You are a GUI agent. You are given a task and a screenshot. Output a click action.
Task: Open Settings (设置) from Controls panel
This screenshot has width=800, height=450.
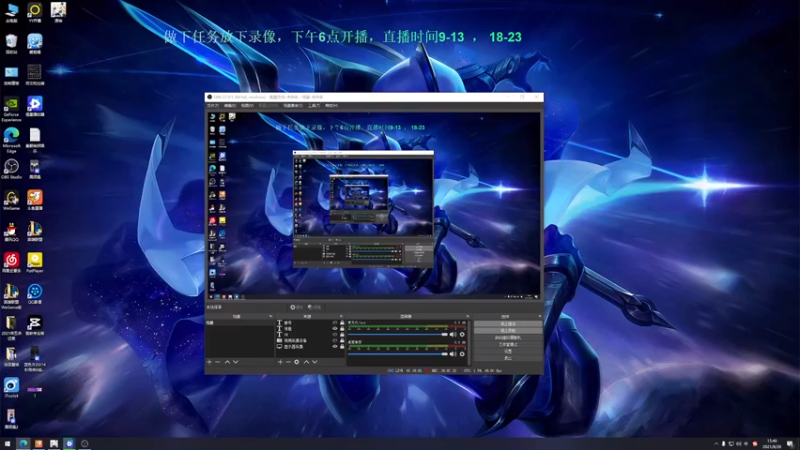tap(508, 351)
